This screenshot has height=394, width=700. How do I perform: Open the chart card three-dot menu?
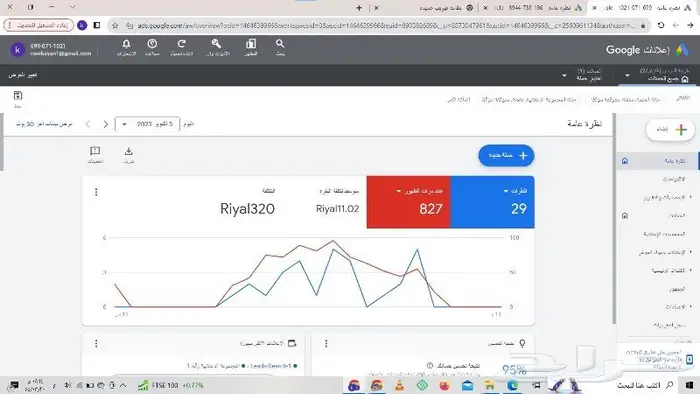(96, 192)
